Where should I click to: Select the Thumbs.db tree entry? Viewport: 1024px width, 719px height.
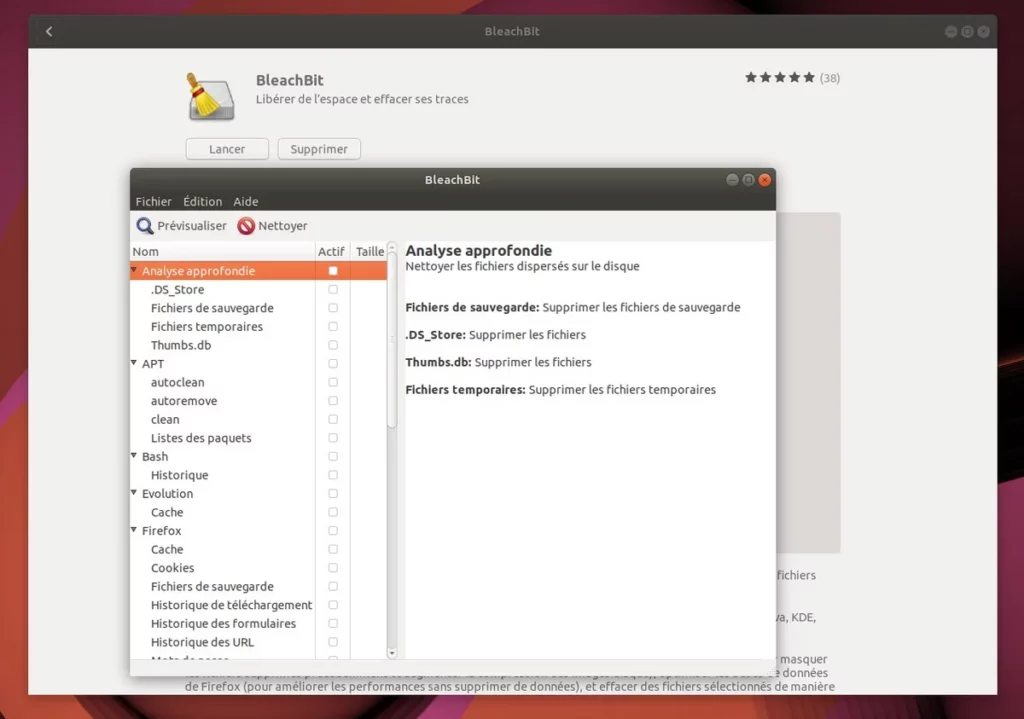click(180, 345)
